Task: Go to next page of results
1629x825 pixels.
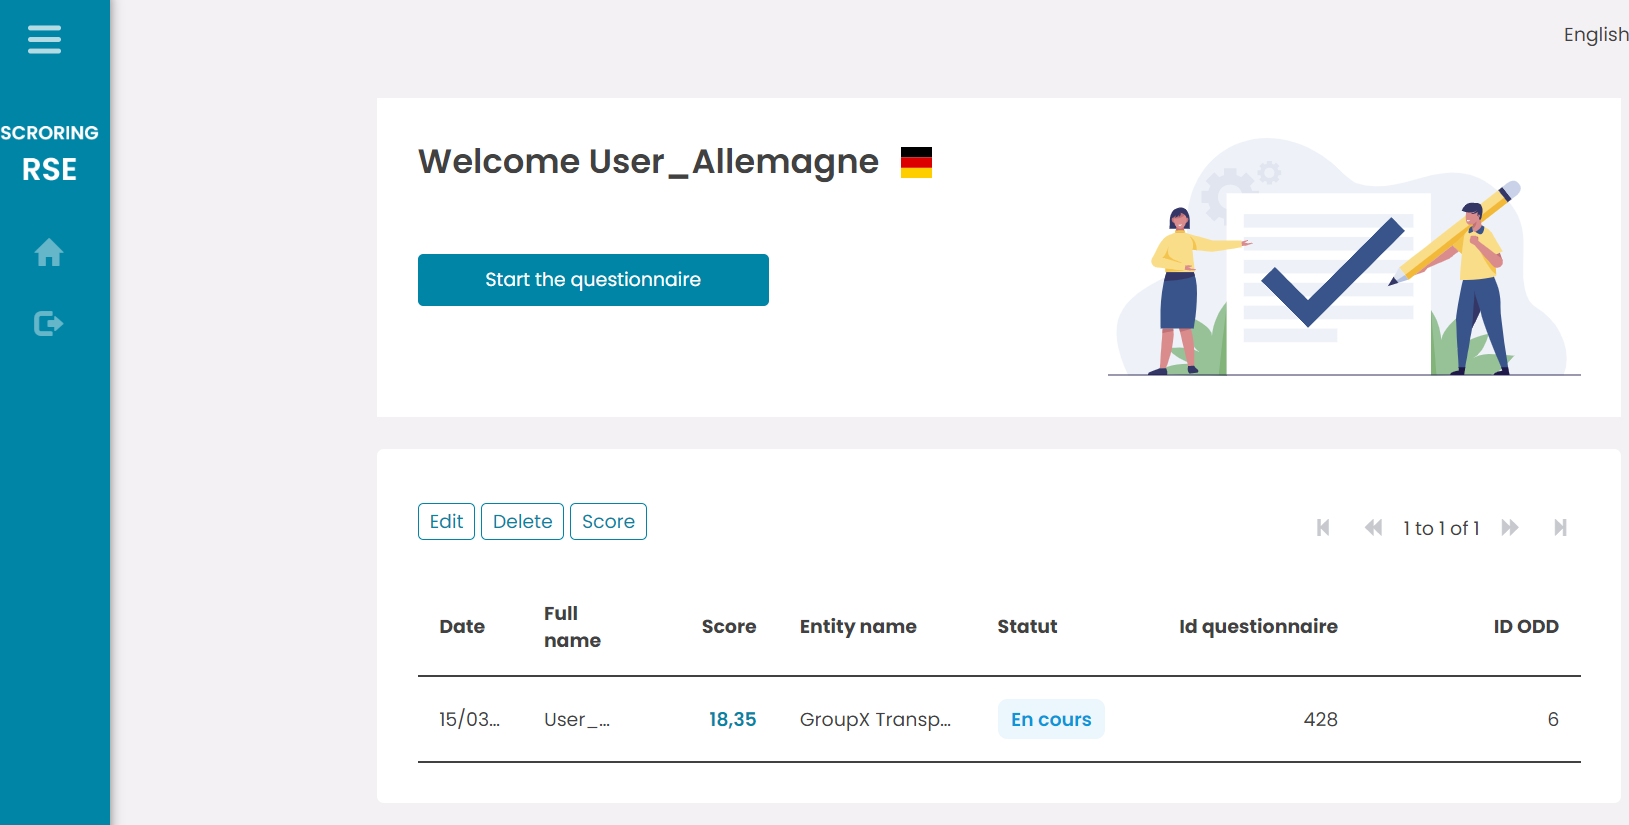Action: (1510, 528)
